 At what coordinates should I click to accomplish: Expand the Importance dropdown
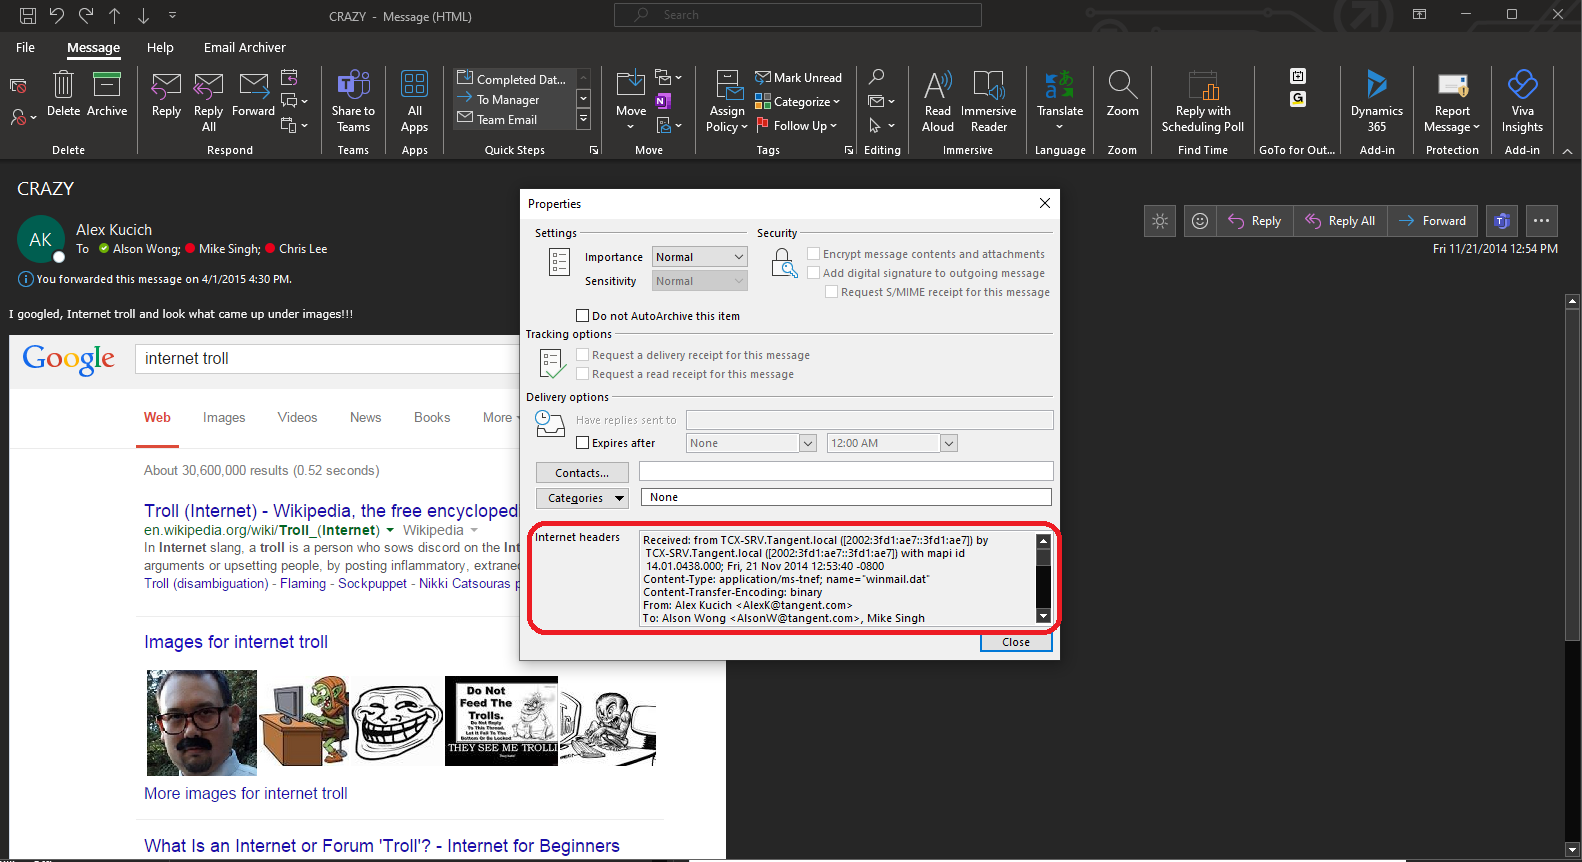[699, 257]
